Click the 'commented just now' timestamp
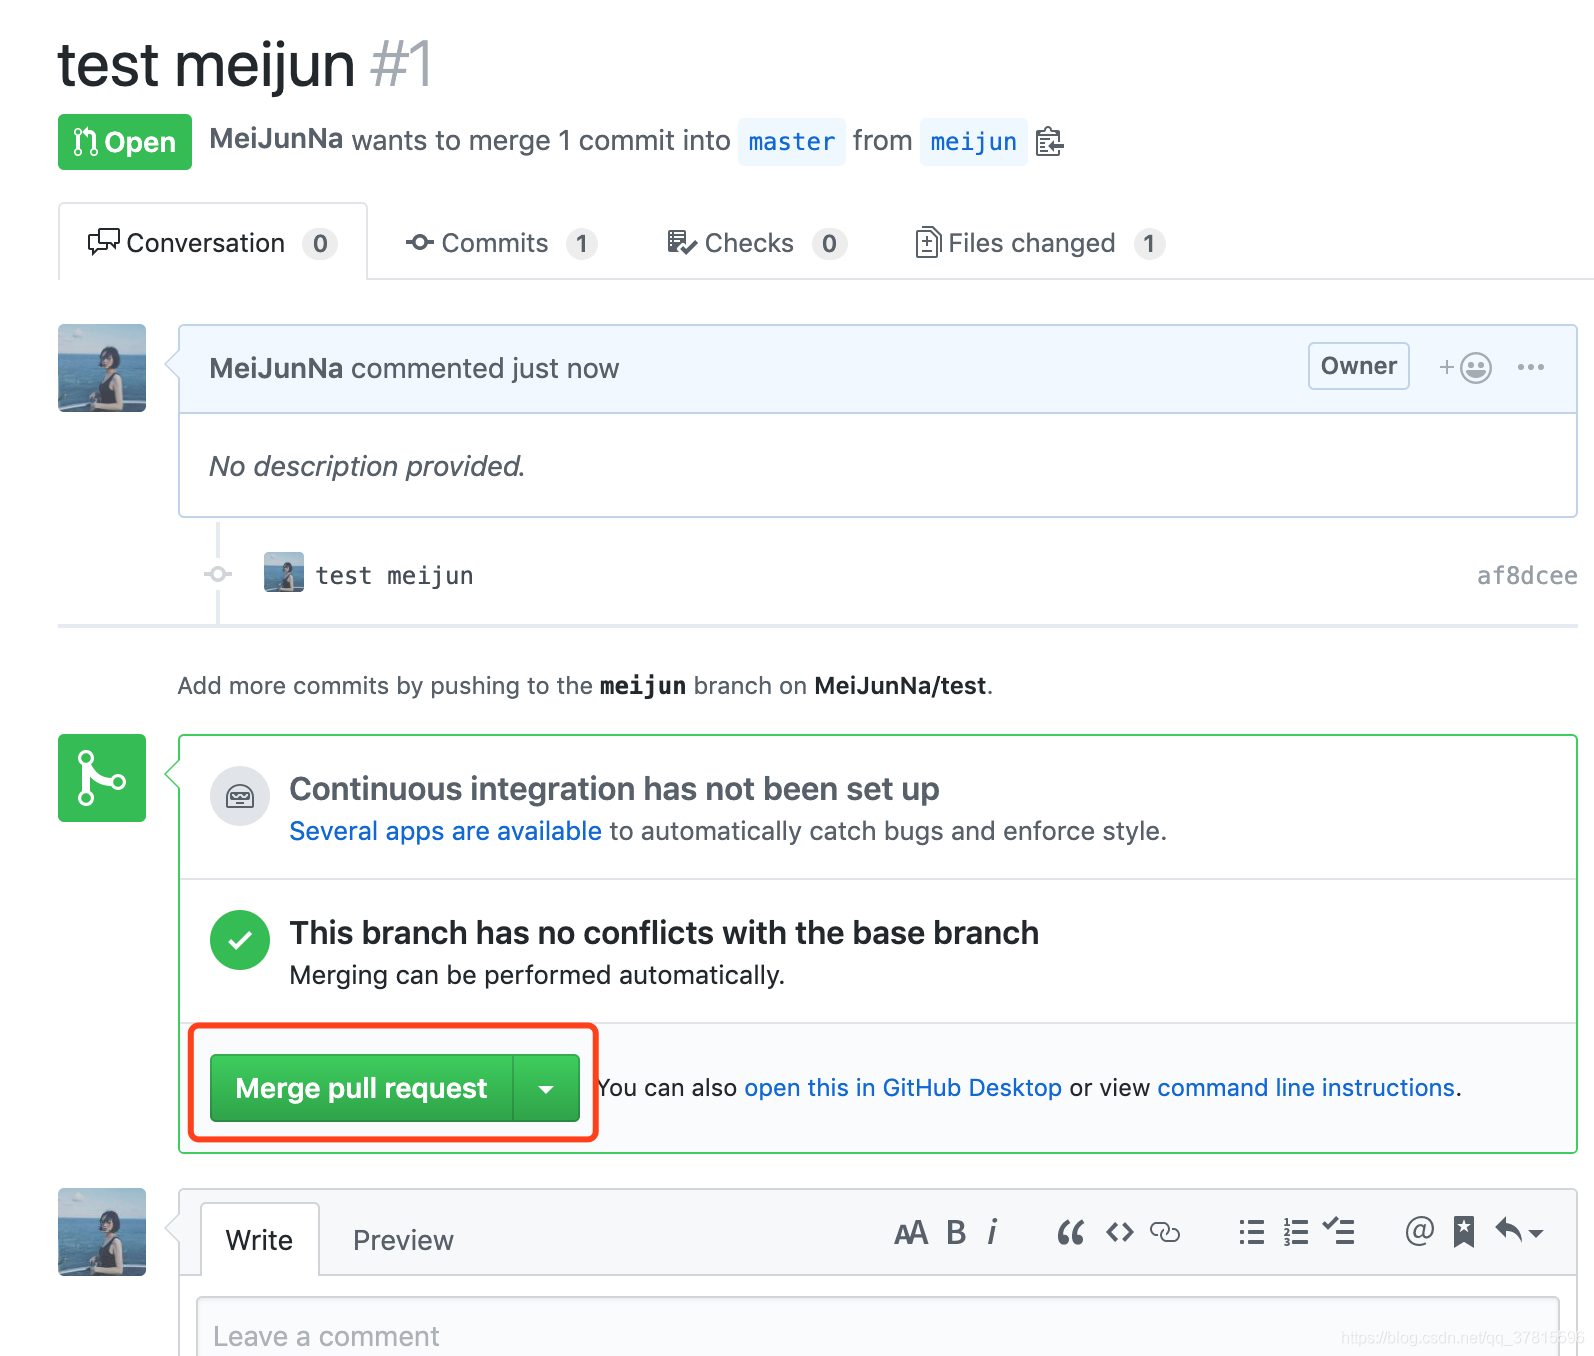Screen dimensions: 1594x1356 click(x=485, y=368)
